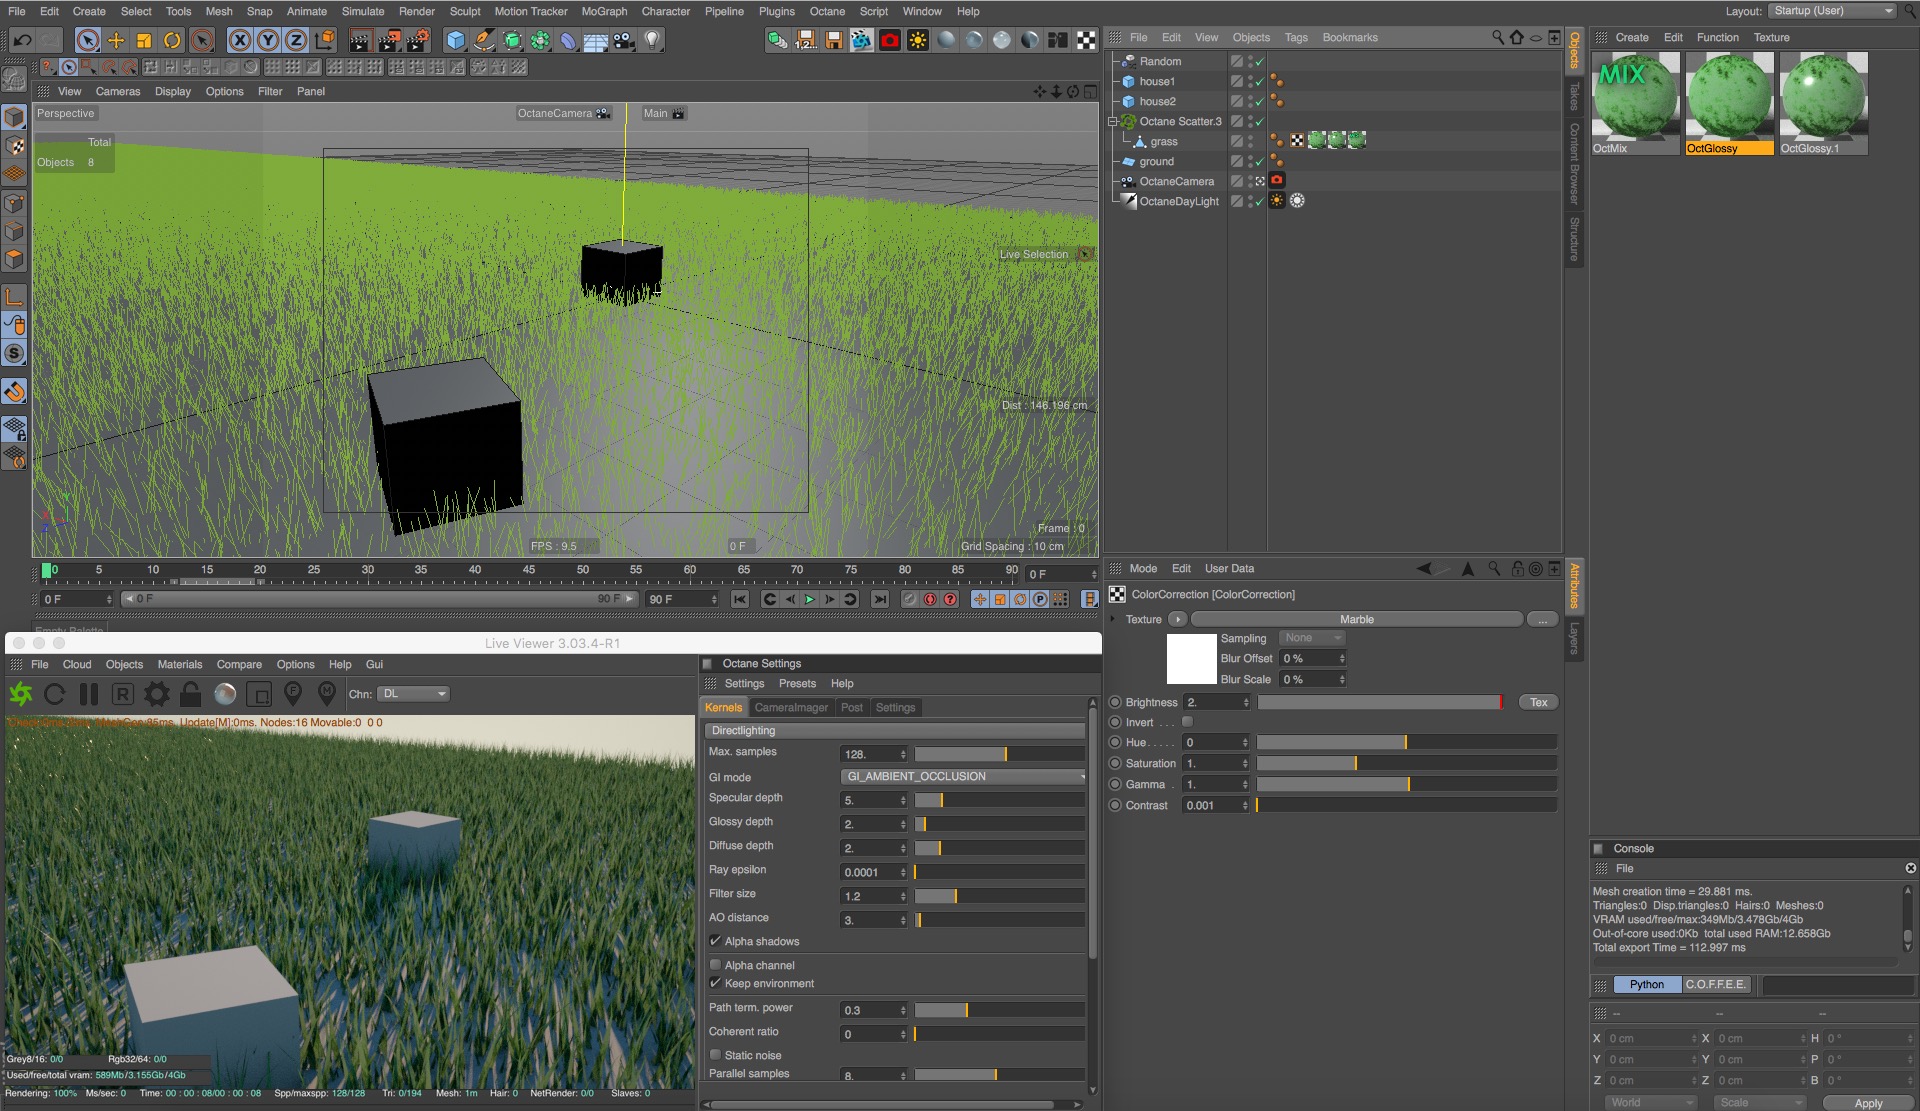1920x1111 pixels.
Task: Open the MoGraph menu
Action: coord(604,11)
